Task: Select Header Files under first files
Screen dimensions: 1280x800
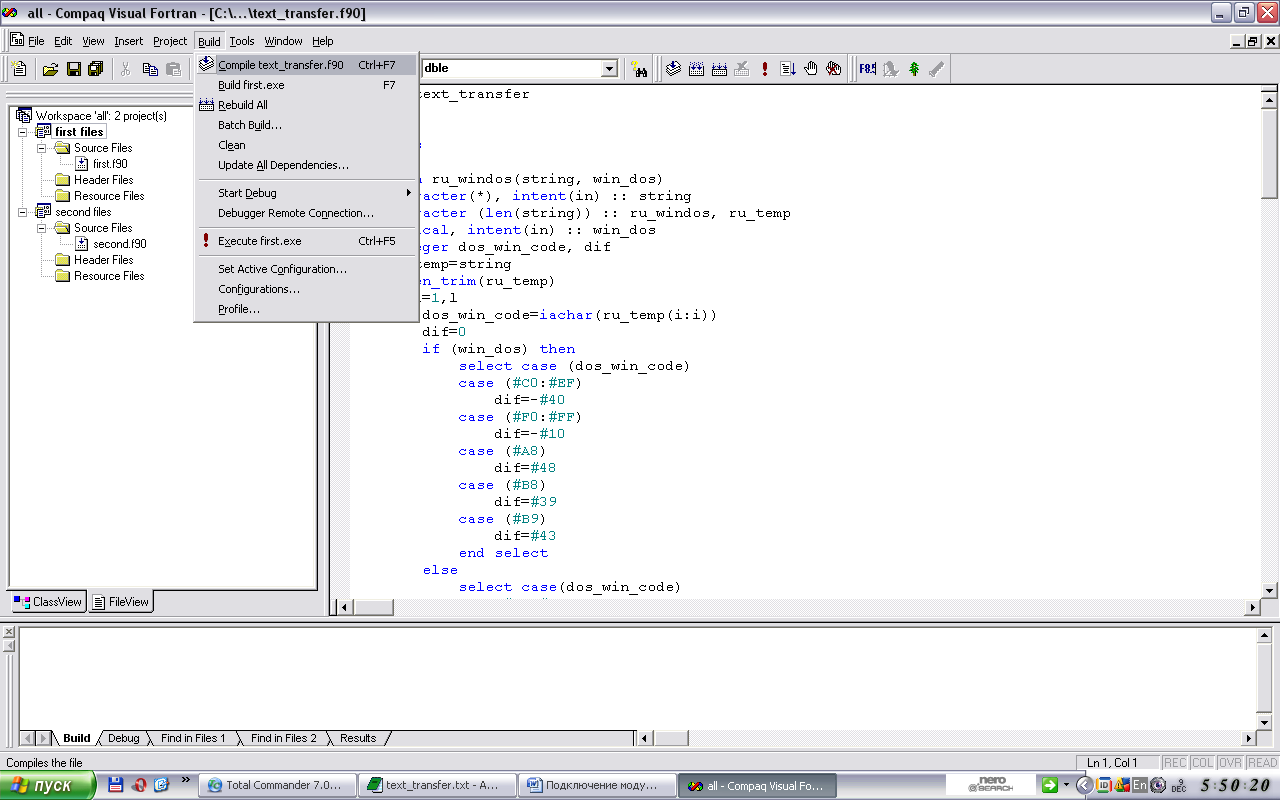Action: (103, 180)
